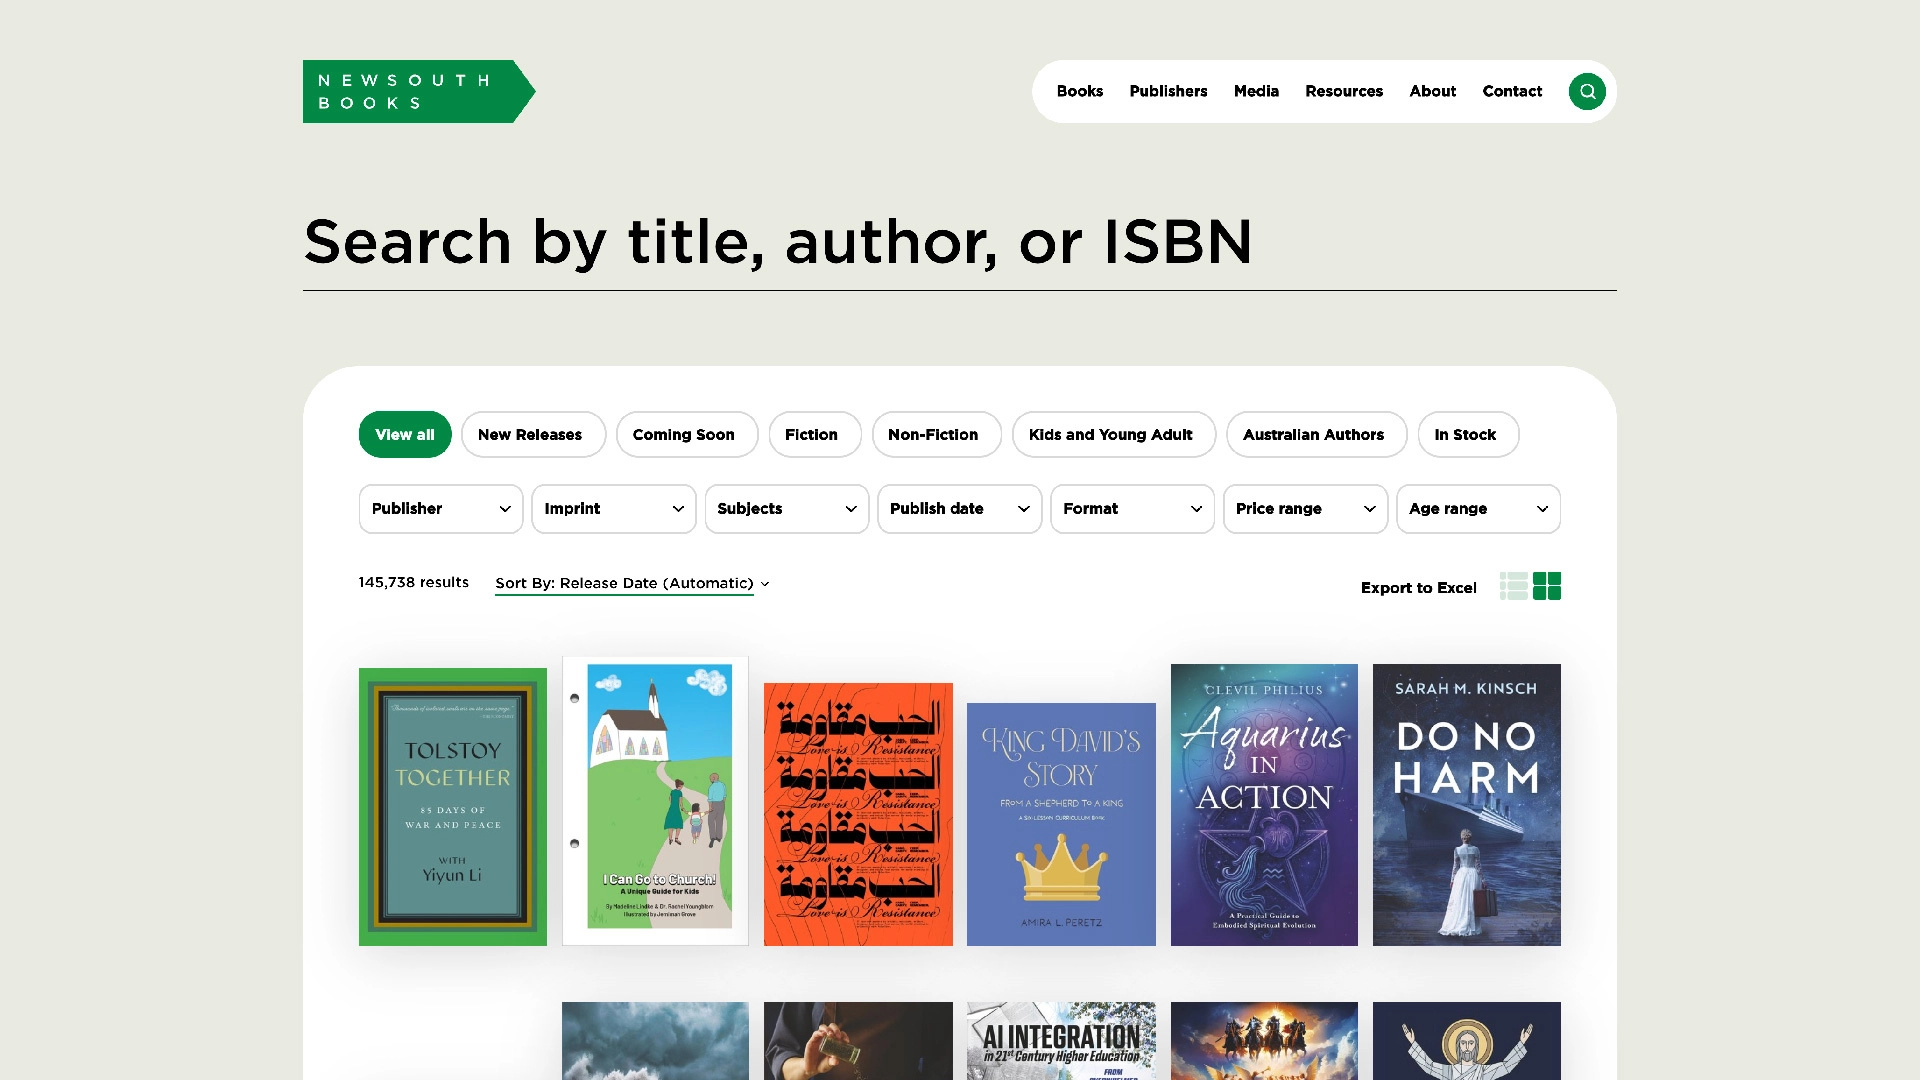
Task: Click the NewSouth Books logo
Action: [x=418, y=91]
